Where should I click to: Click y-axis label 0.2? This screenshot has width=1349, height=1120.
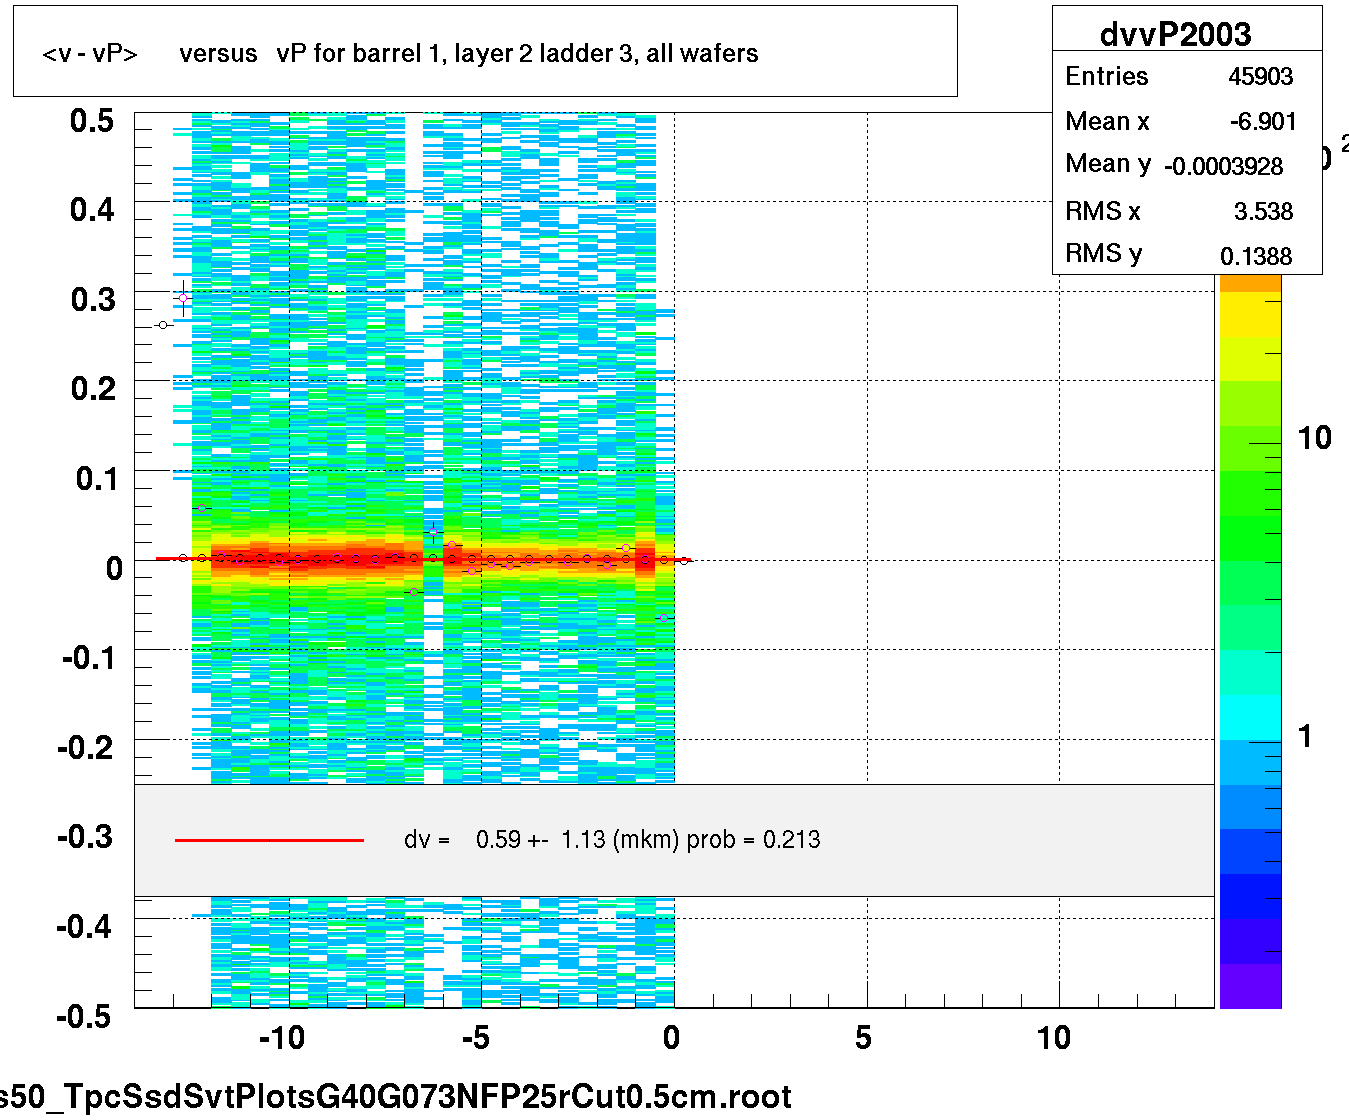click(92, 389)
